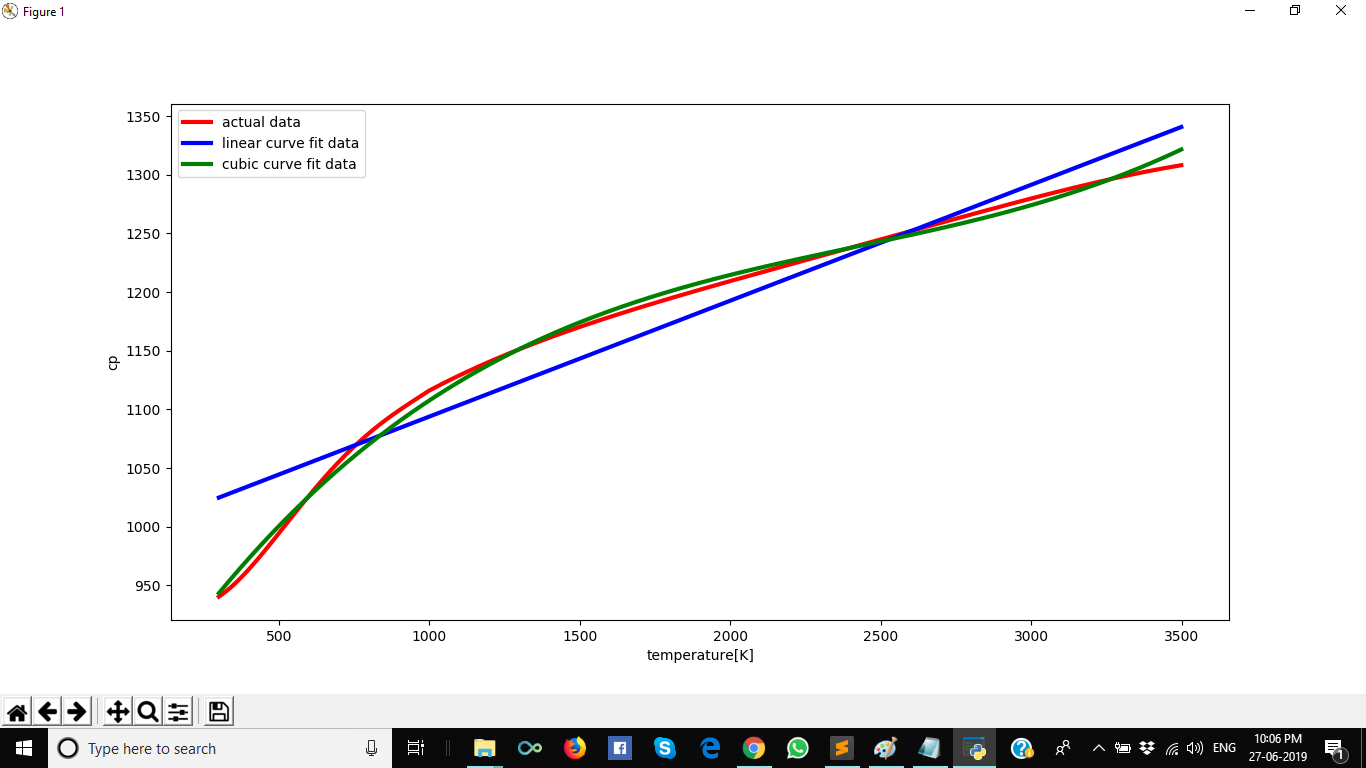This screenshot has width=1366, height=768.
Task: Toggle the pan axes tool
Action: tap(117, 712)
